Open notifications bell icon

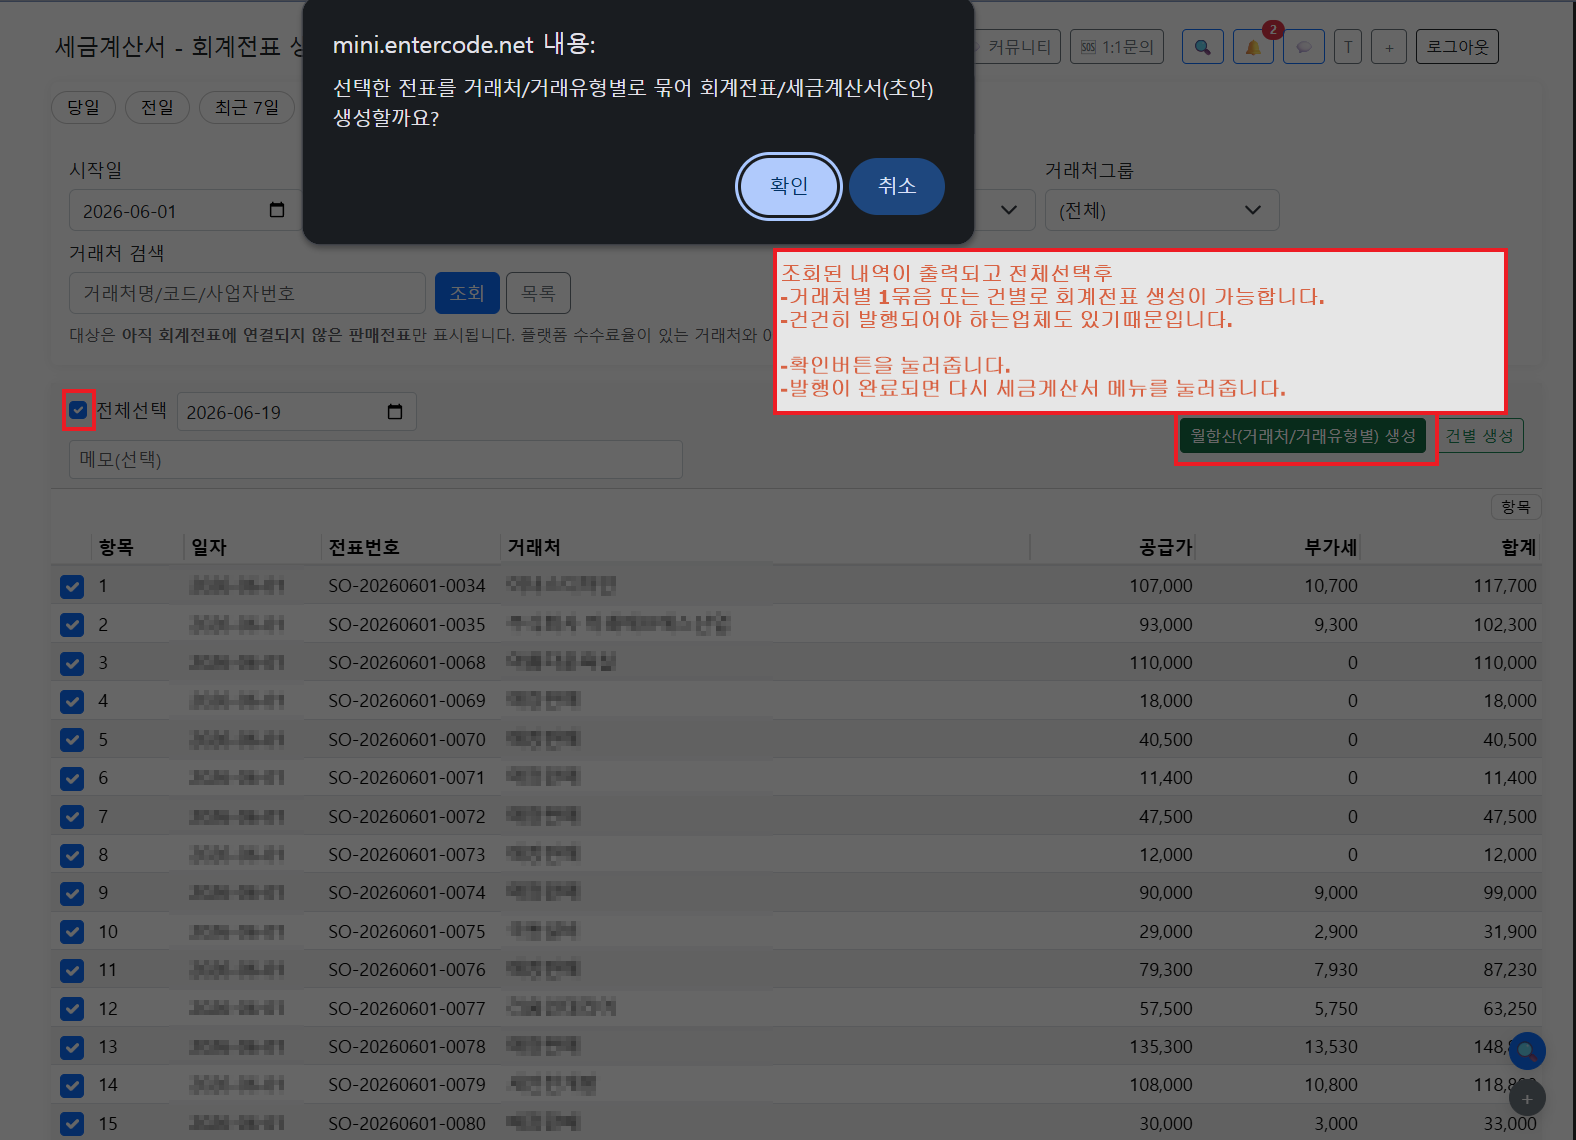(1253, 47)
